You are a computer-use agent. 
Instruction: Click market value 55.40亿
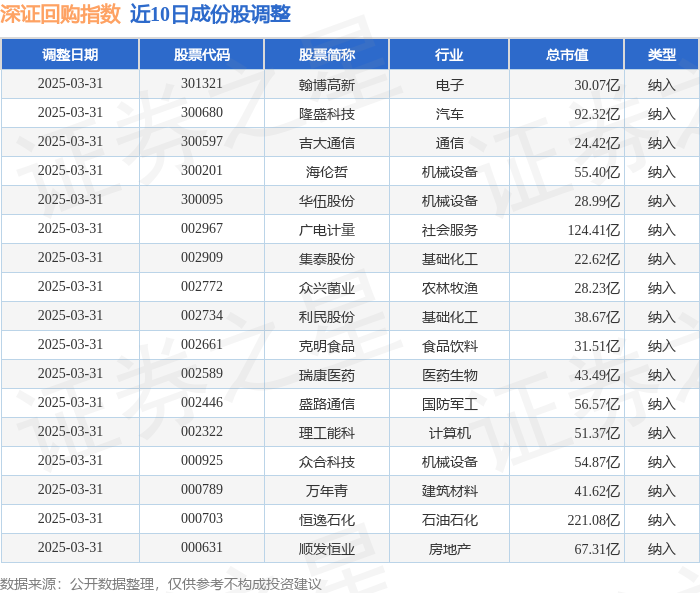coord(597,172)
